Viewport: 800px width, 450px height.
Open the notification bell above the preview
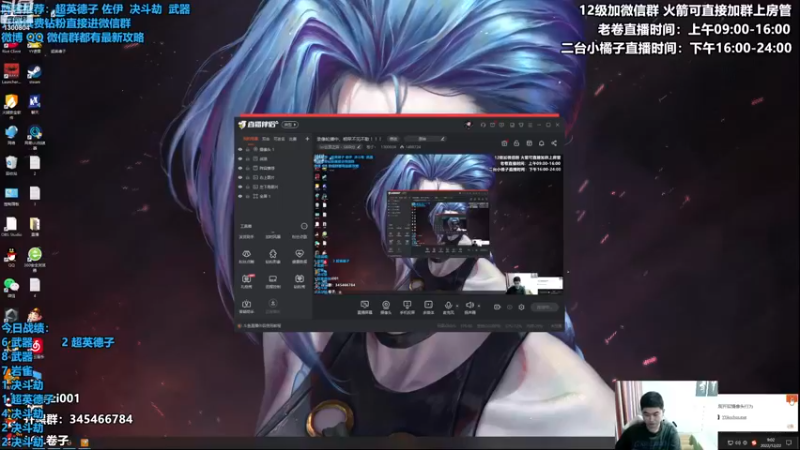pos(541,143)
